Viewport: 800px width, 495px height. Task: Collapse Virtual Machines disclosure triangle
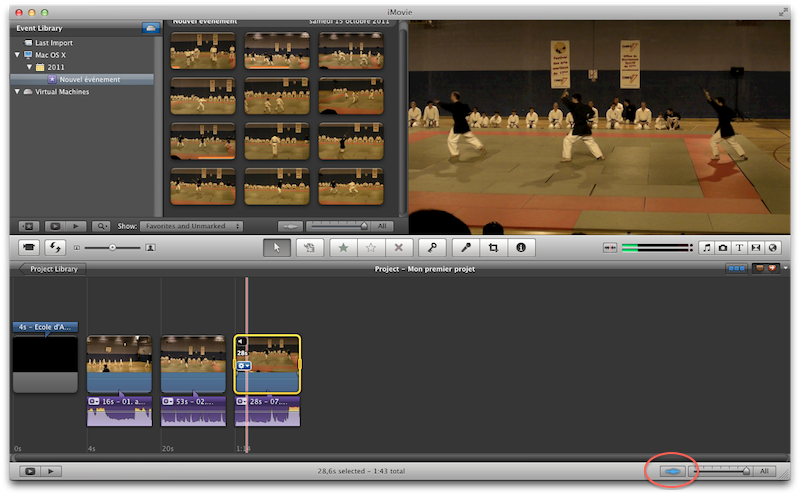(x=17, y=91)
